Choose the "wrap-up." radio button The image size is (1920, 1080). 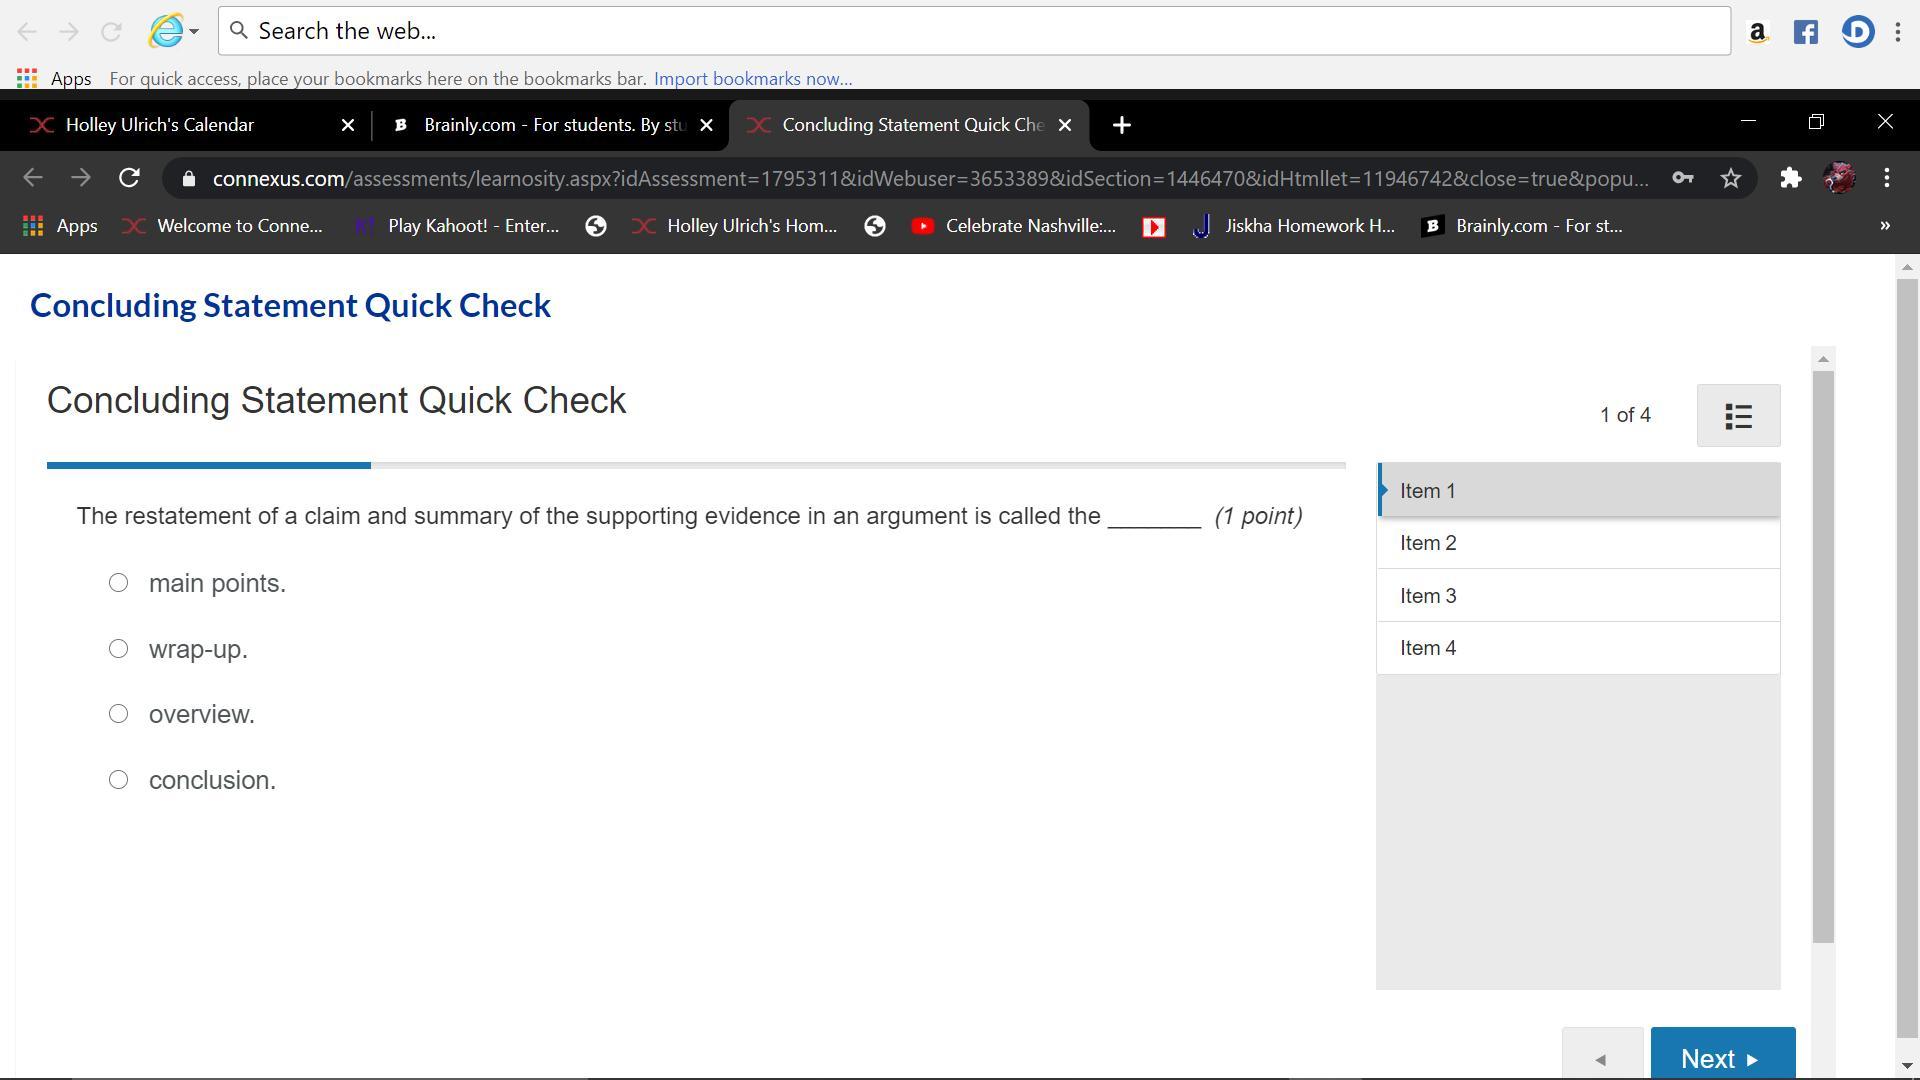(x=118, y=649)
